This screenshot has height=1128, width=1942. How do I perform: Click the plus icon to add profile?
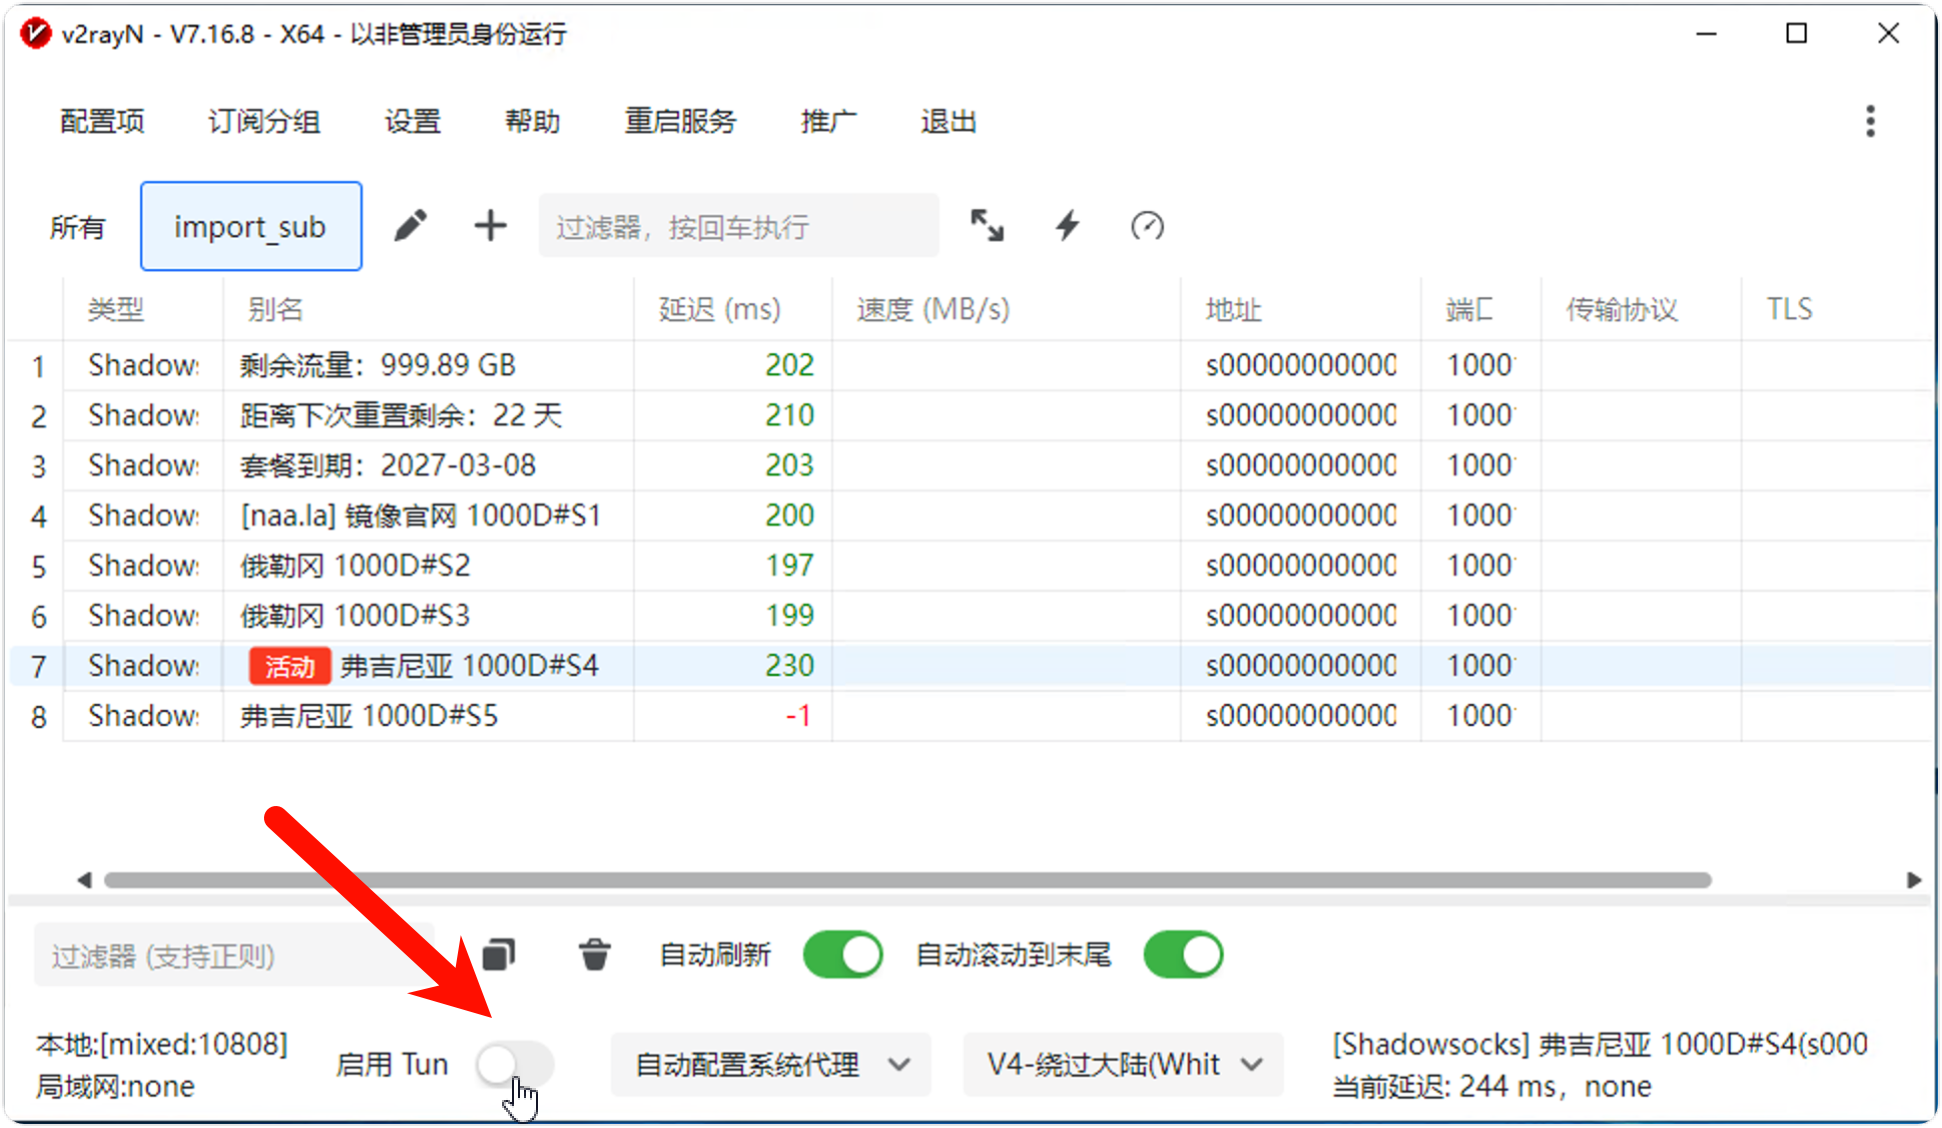coord(490,226)
